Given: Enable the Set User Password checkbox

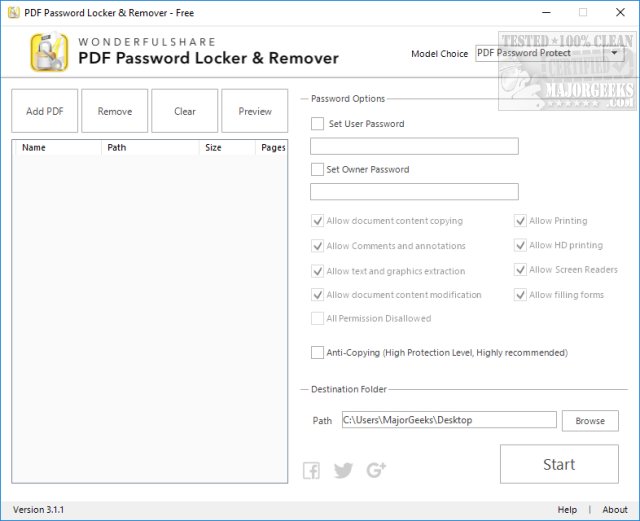Looking at the screenshot, I should [317, 124].
